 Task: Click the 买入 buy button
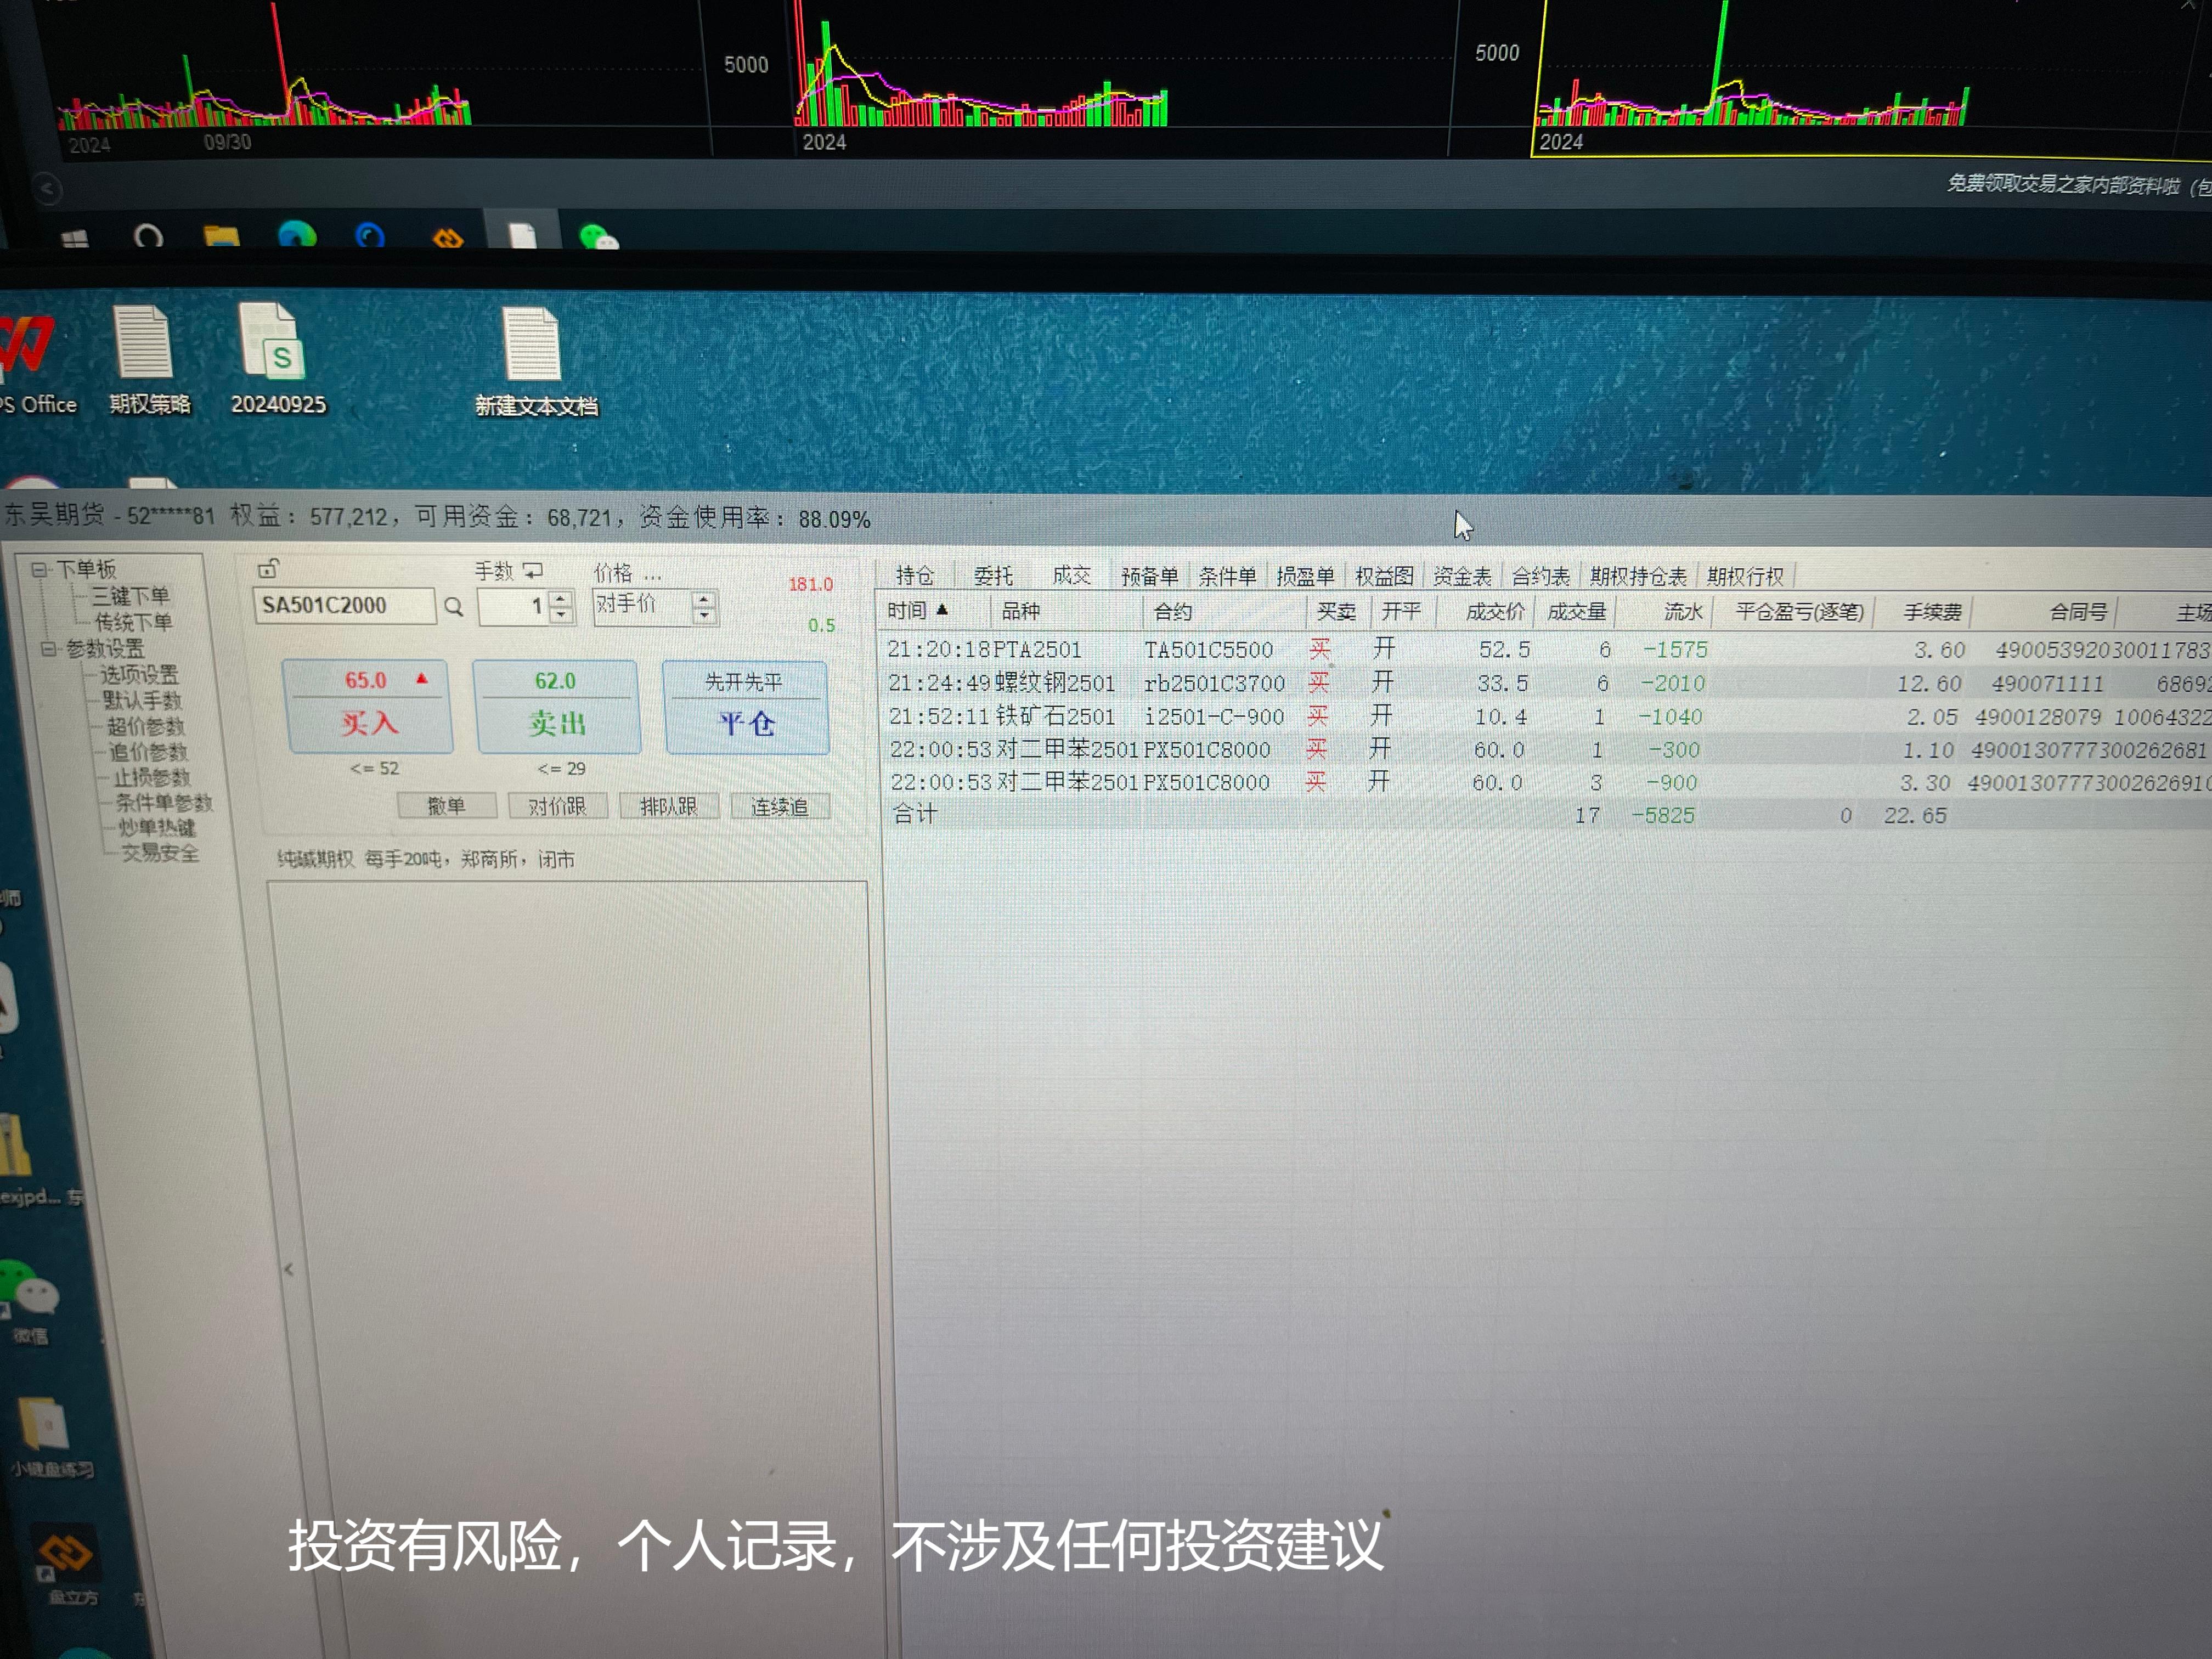tap(368, 707)
